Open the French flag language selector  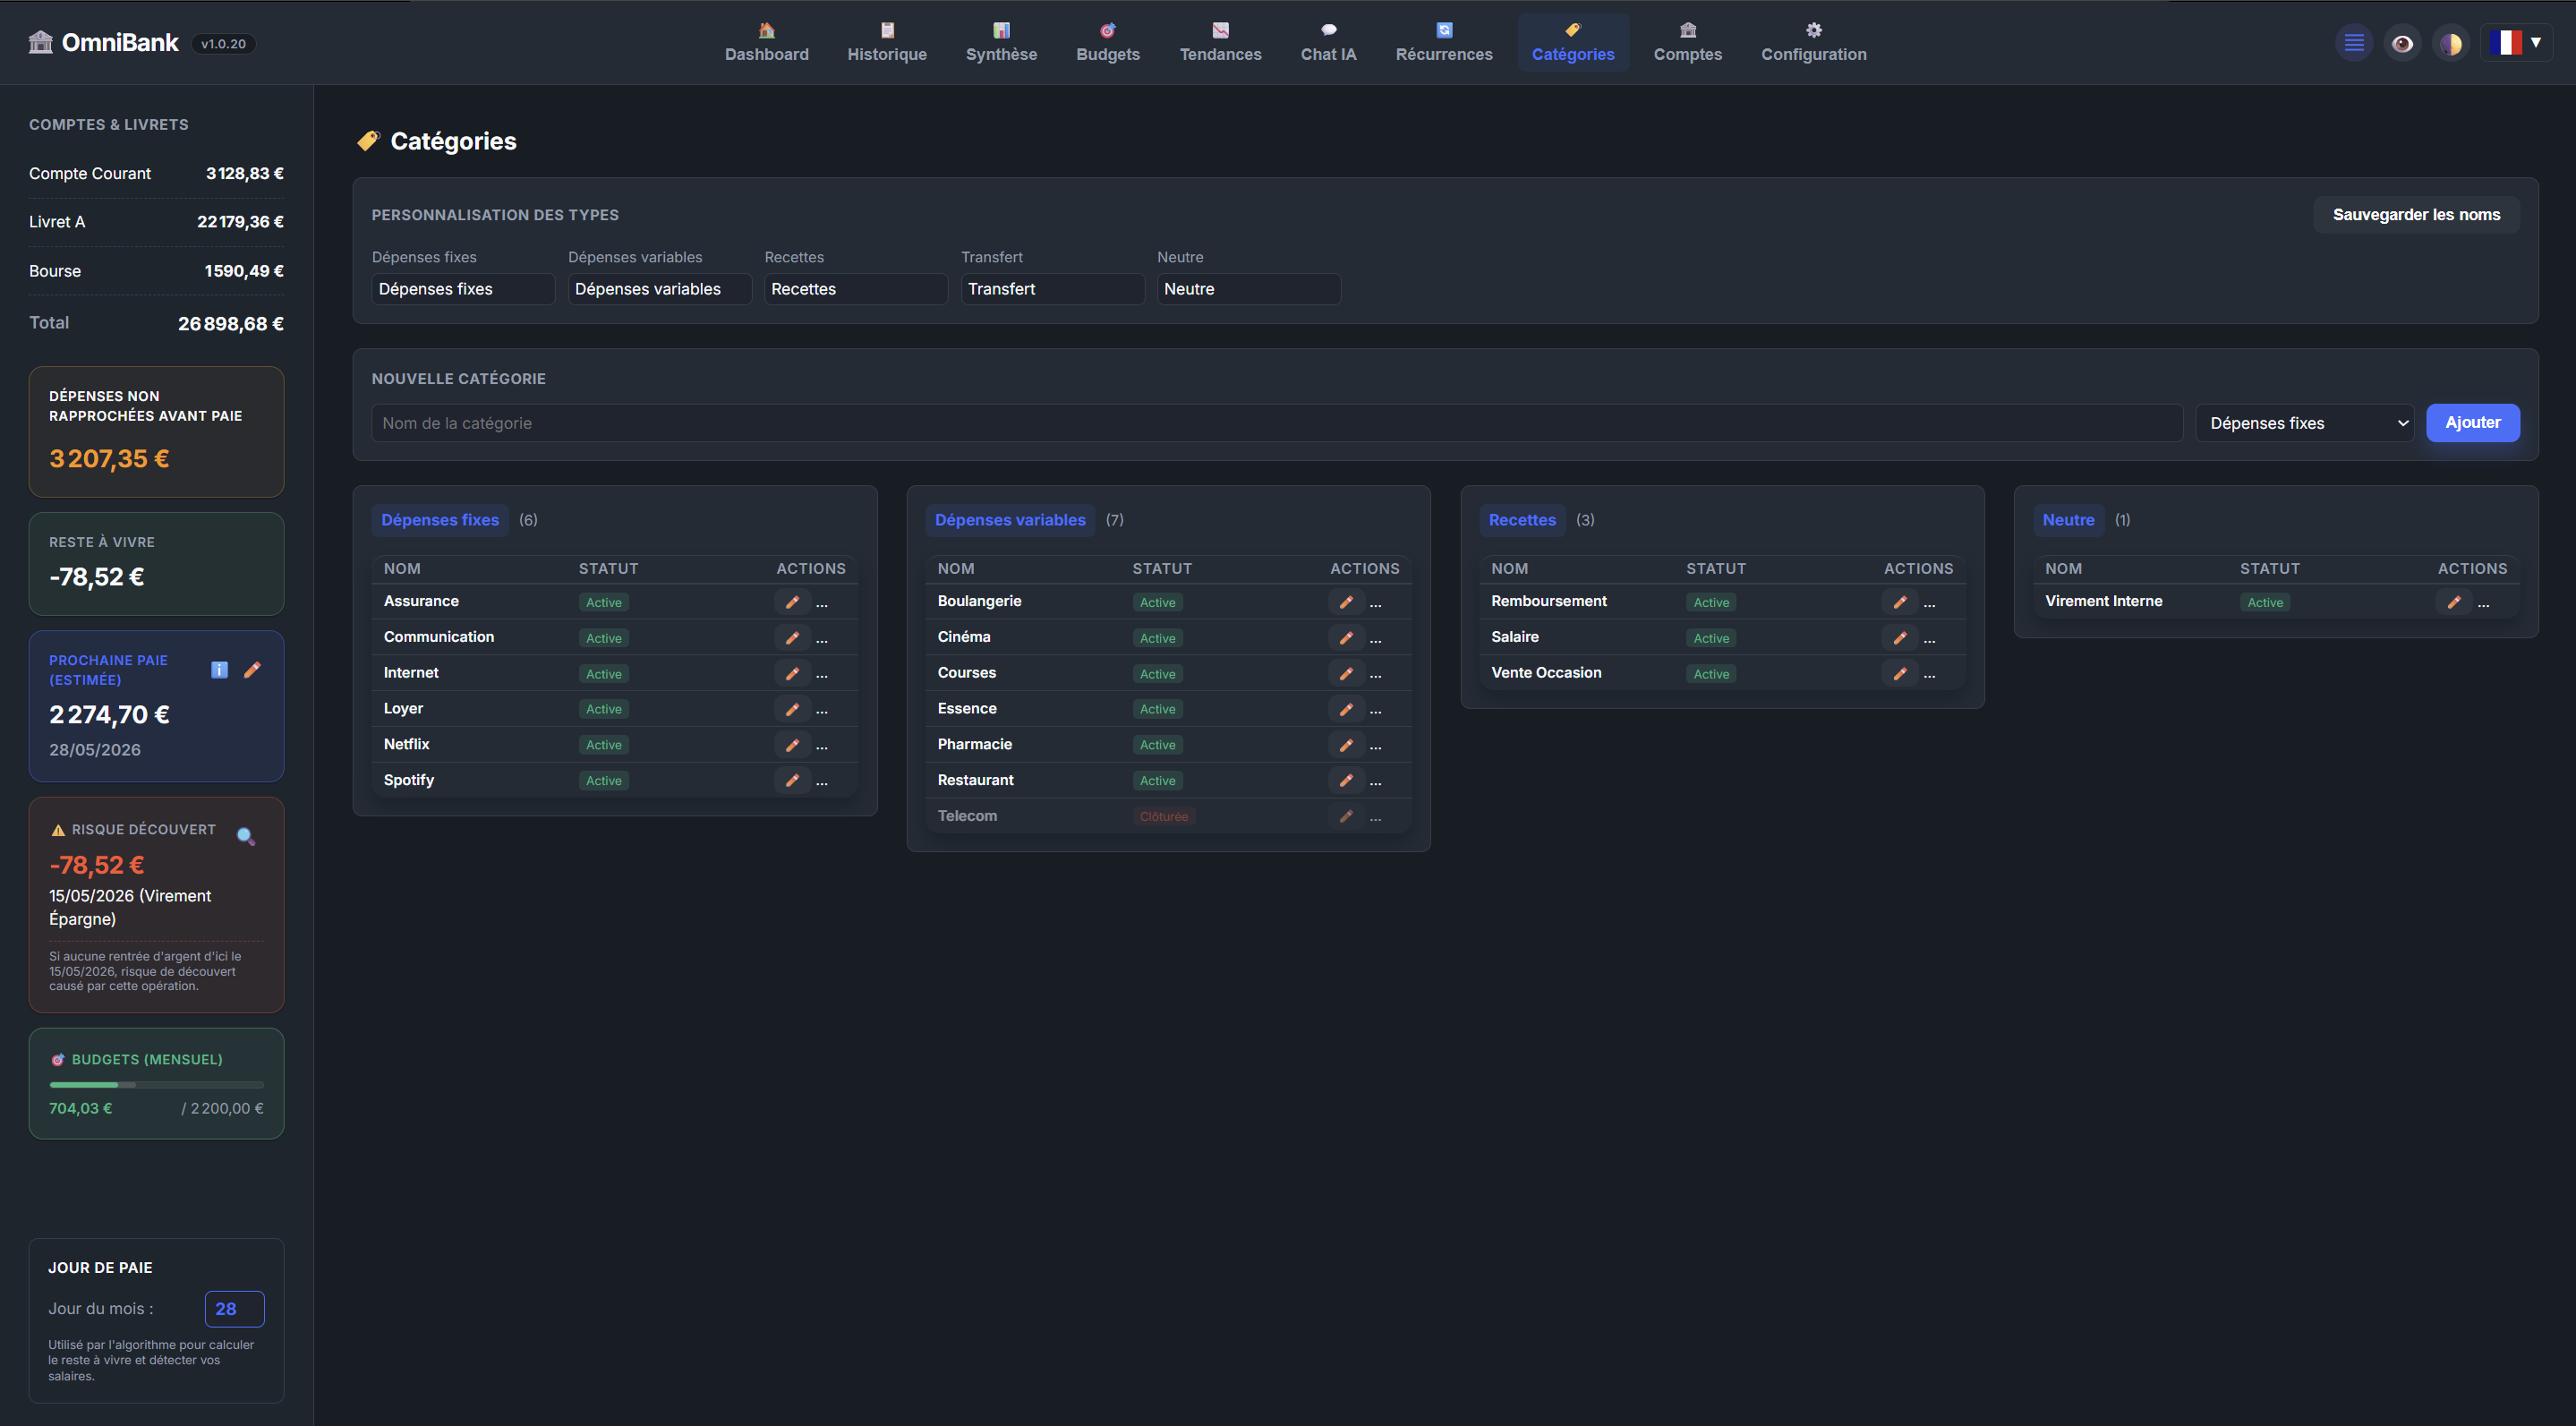point(2517,43)
